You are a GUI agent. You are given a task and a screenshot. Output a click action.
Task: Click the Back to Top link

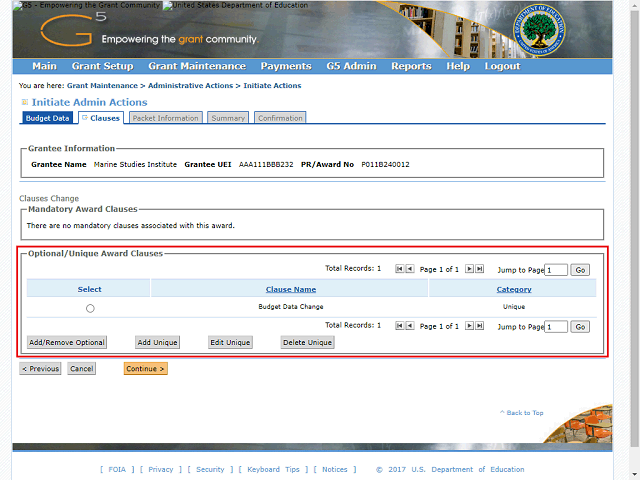click(x=522, y=413)
